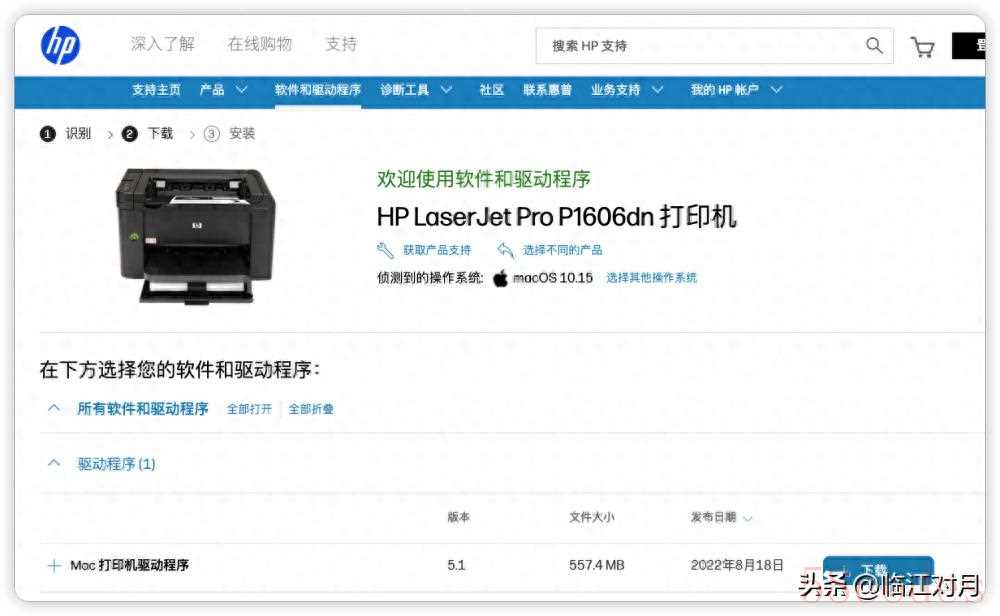Click the 全部折叠 link
The width and height of the screenshot is (1000, 616).
(311, 409)
